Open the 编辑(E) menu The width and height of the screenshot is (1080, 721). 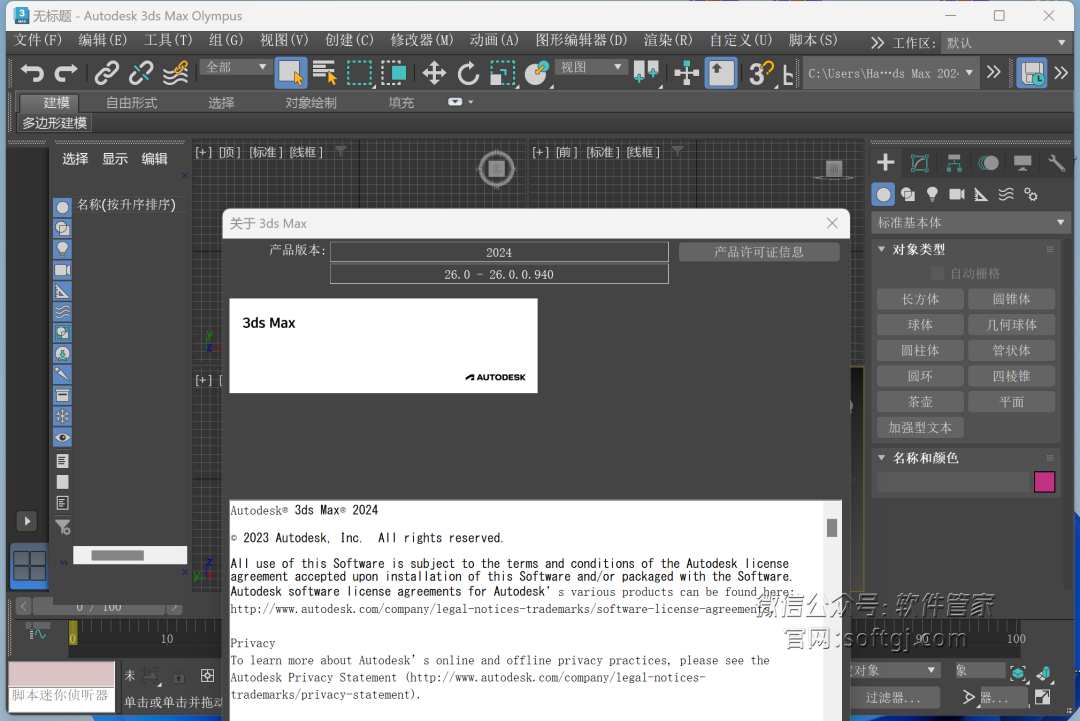tap(103, 40)
